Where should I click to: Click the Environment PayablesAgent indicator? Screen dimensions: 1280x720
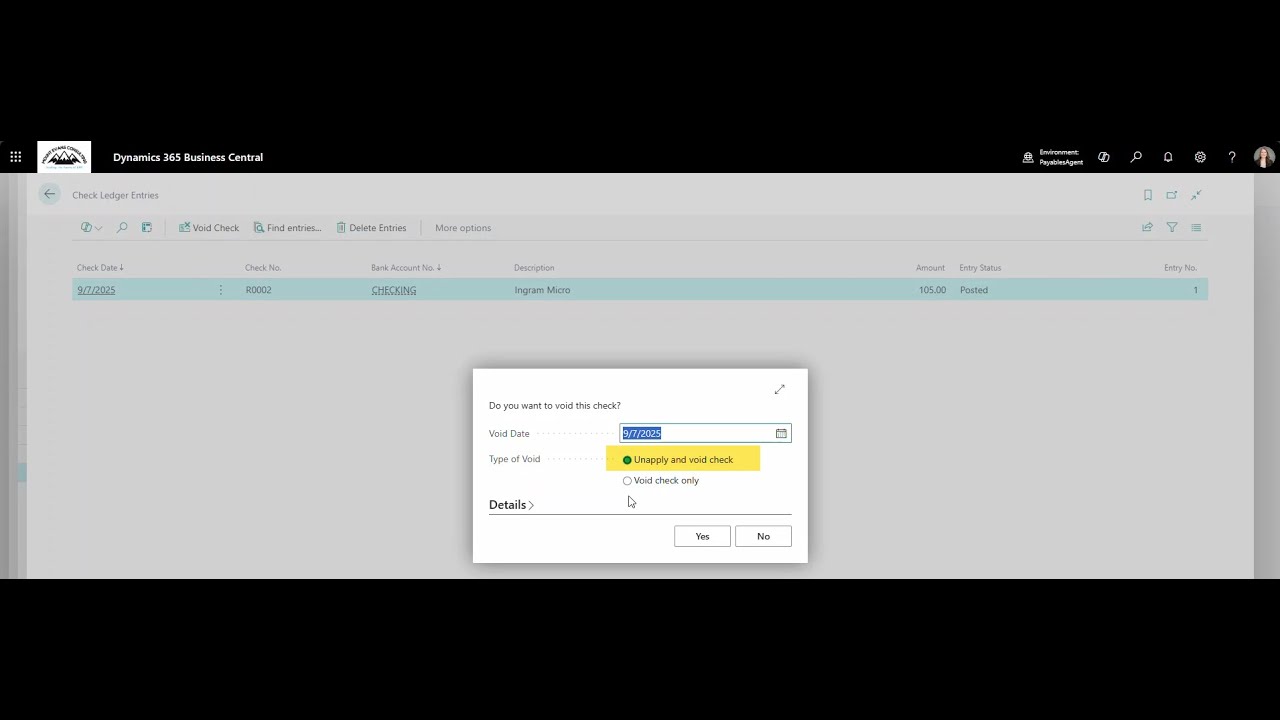pyautogui.click(x=1053, y=157)
